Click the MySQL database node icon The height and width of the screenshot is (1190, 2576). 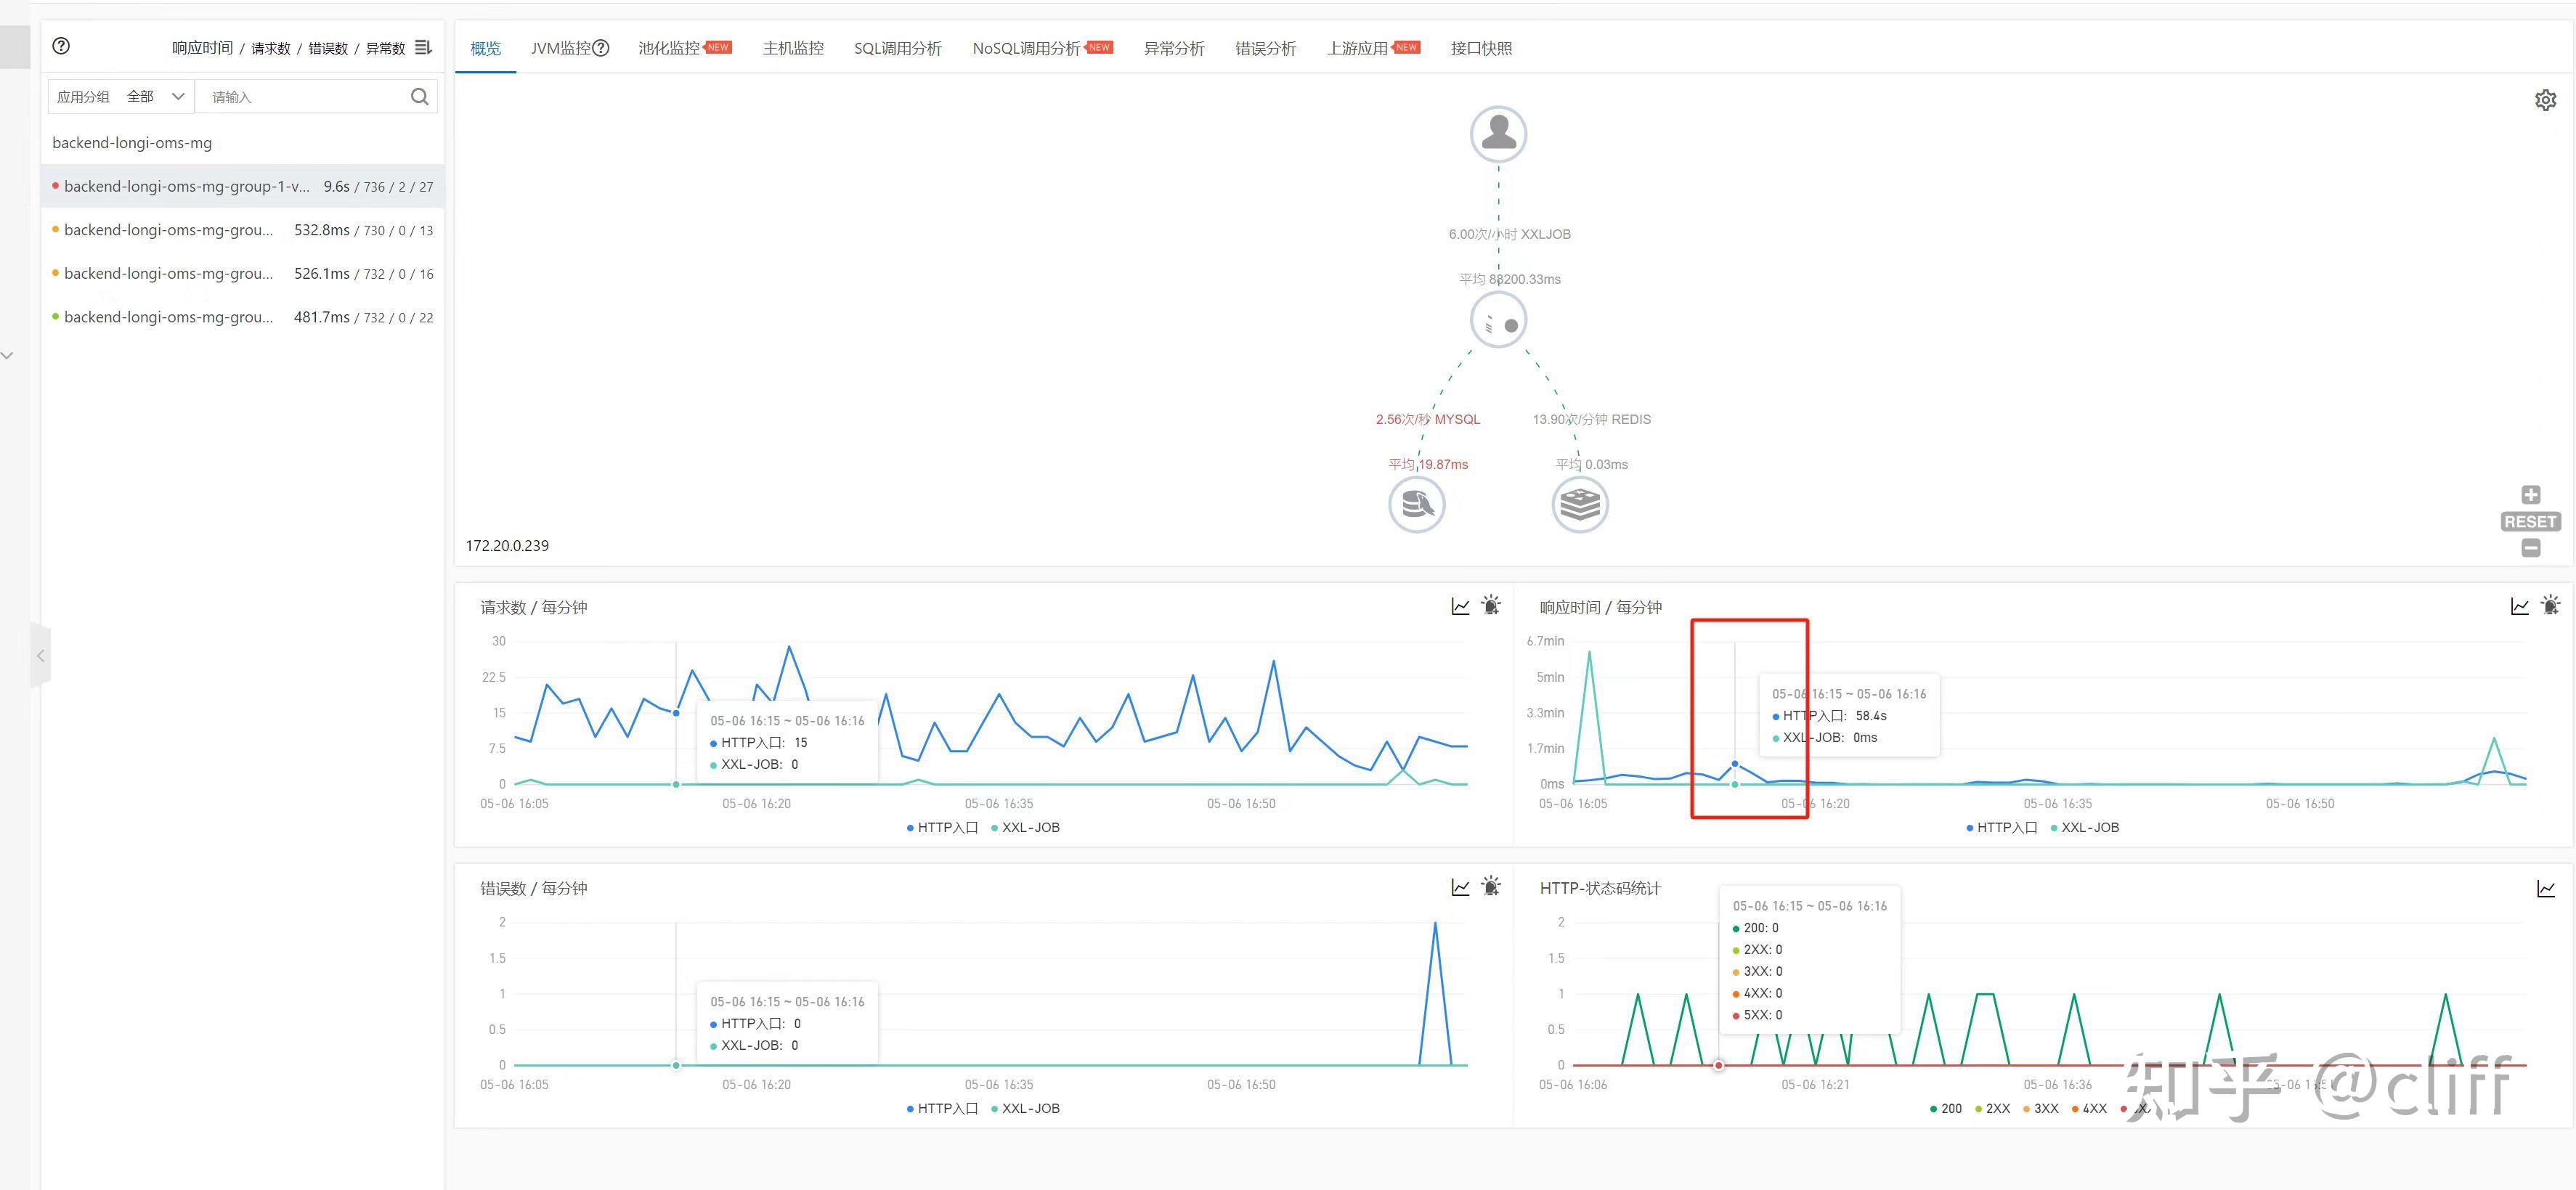1416,504
